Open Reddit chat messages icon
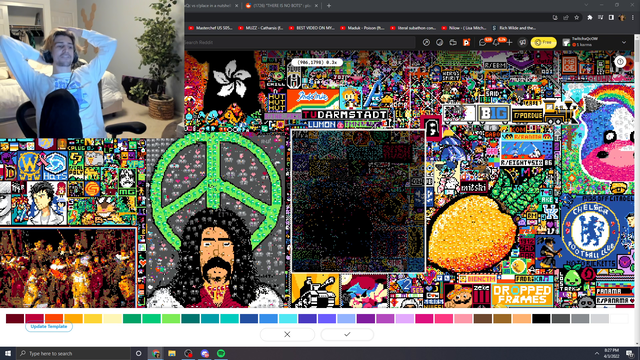640x360 pixels. [482, 42]
